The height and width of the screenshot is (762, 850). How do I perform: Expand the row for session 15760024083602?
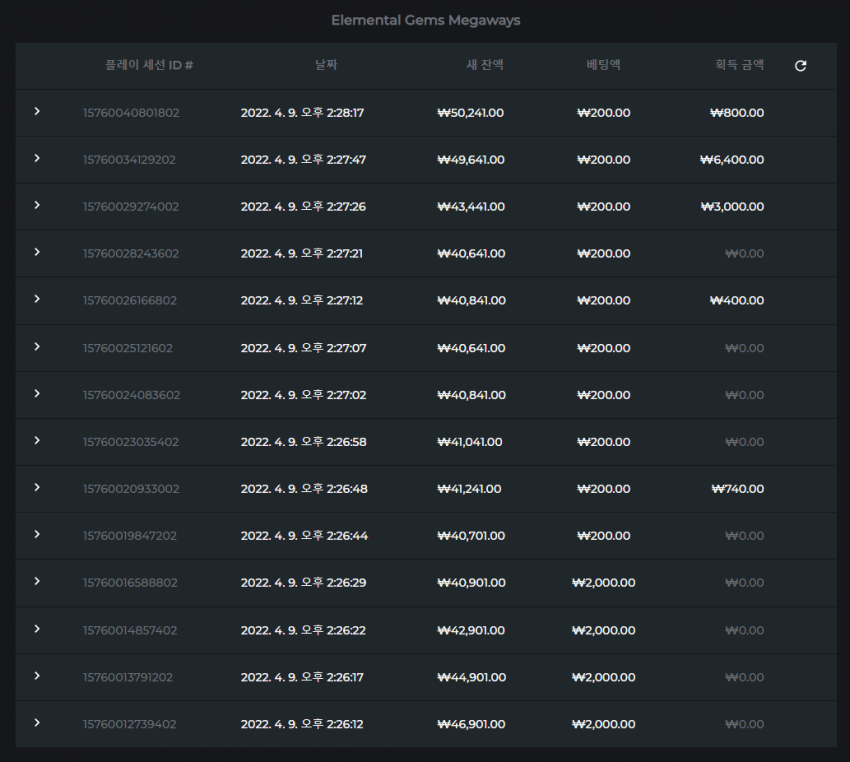point(37,393)
